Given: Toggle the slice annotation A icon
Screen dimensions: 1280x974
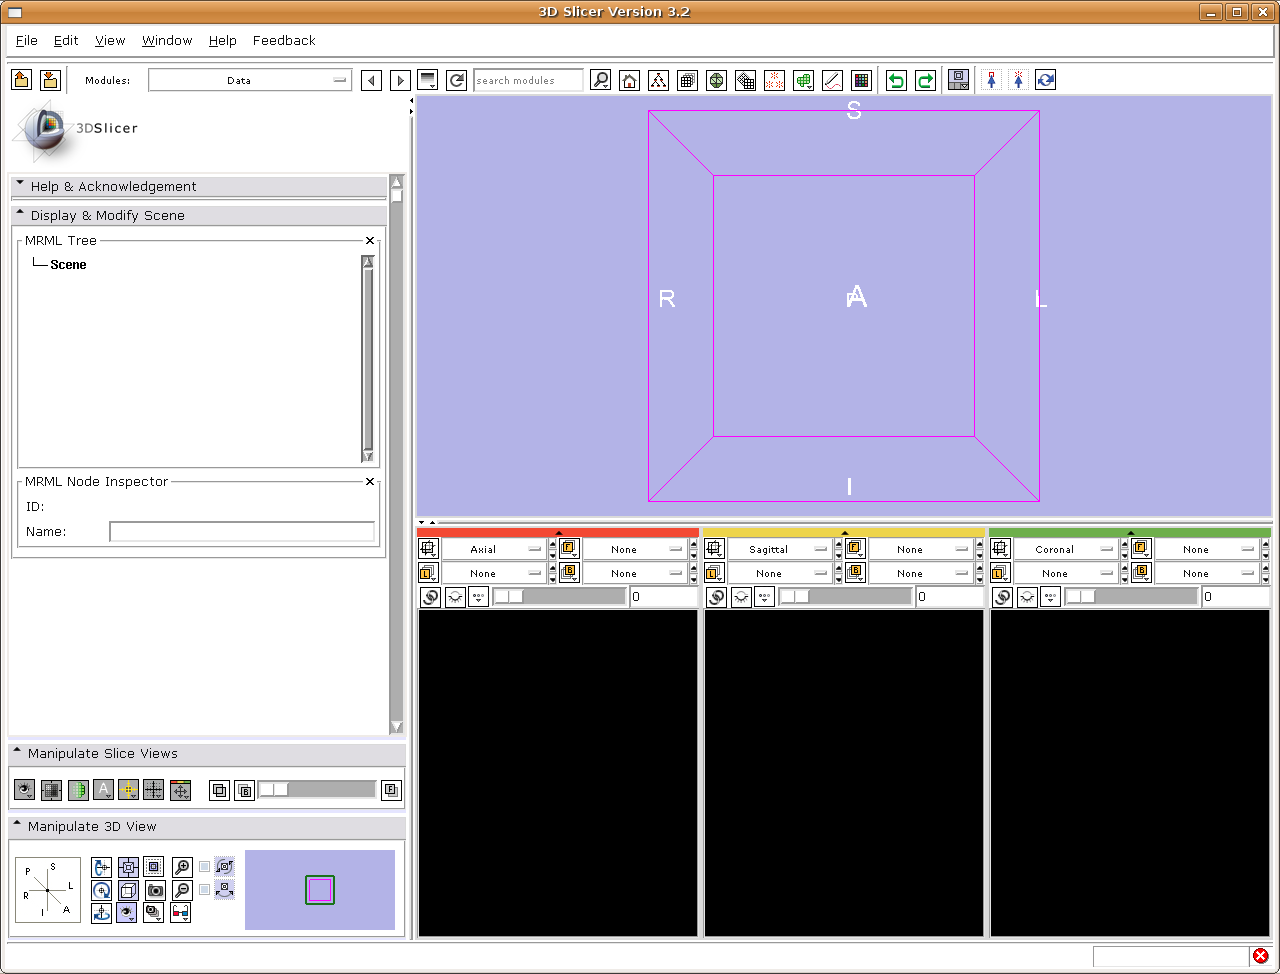Looking at the screenshot, I should pyautogui.click(x=103, y=790).
